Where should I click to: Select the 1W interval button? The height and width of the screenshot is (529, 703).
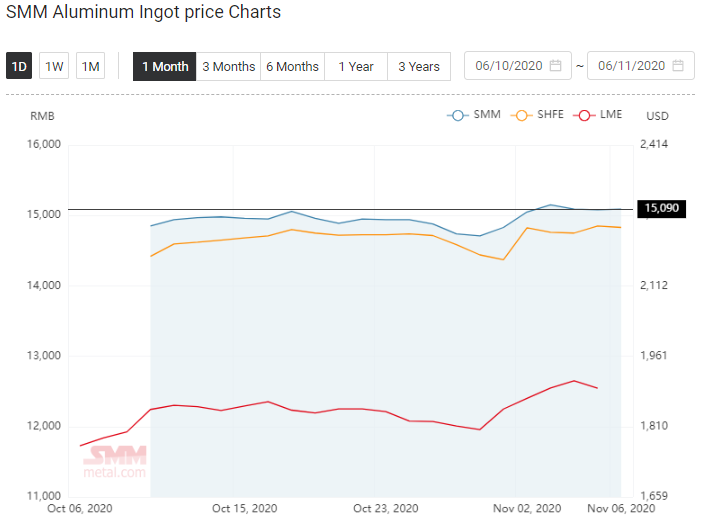point(54,66)
